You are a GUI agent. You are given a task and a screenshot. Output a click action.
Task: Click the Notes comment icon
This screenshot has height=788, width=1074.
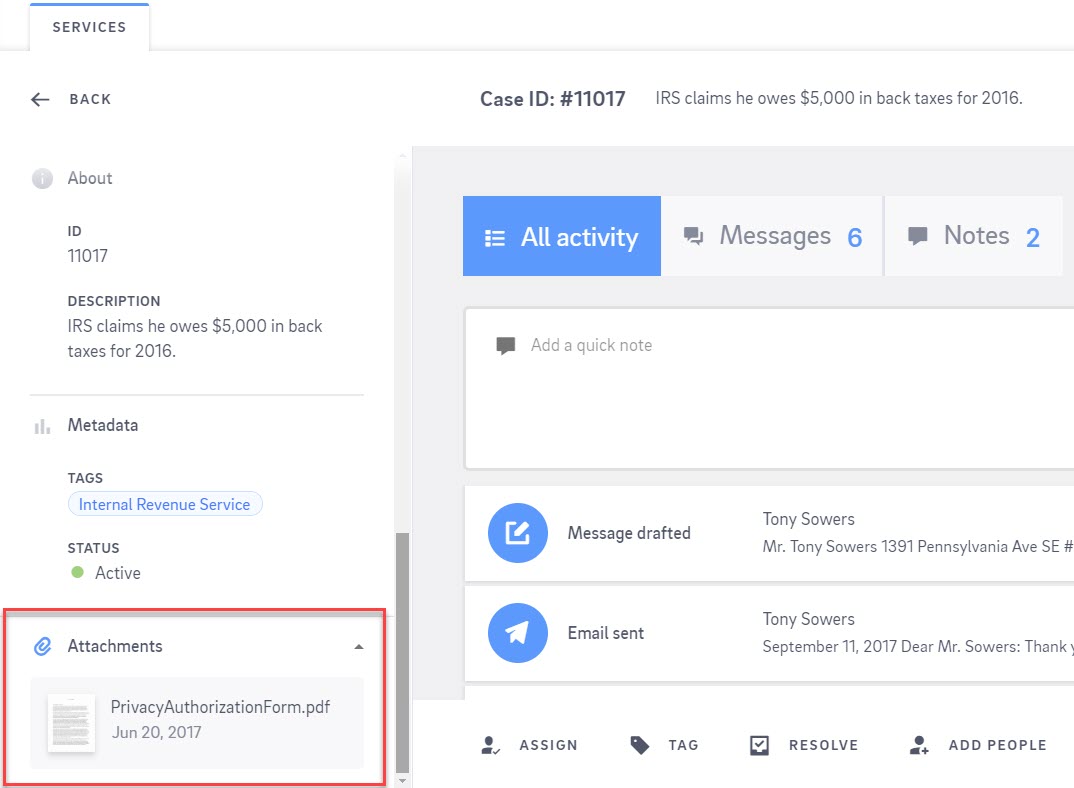(x=917, y=236)
